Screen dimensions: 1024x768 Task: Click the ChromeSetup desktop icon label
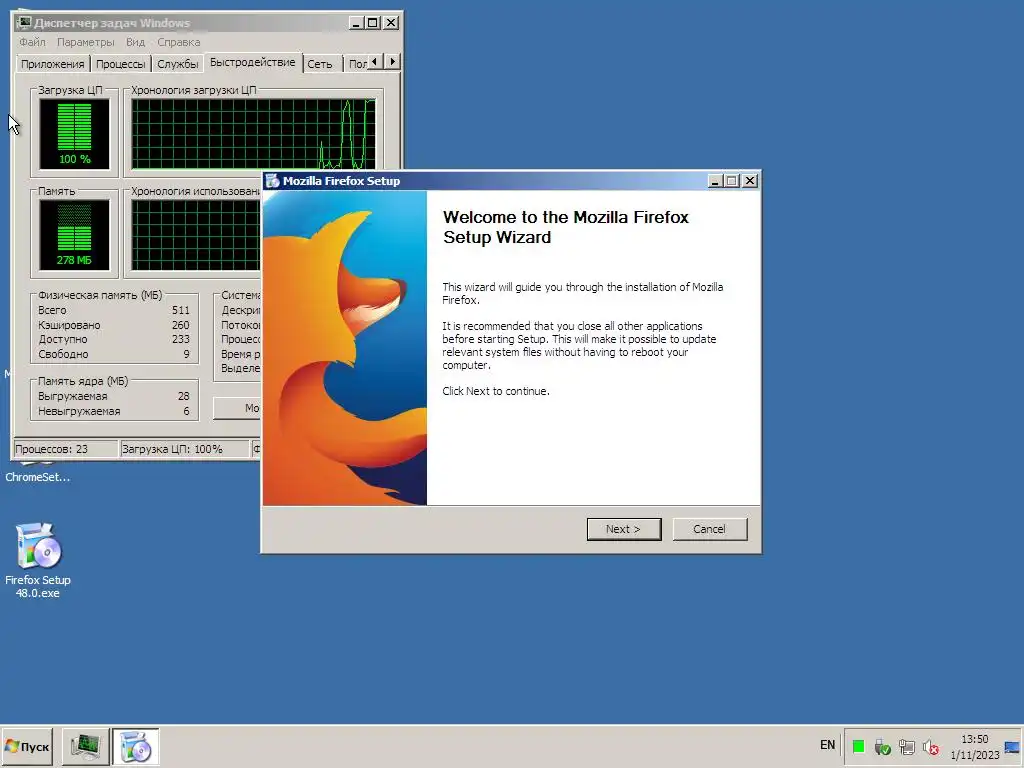coord(38,477)
